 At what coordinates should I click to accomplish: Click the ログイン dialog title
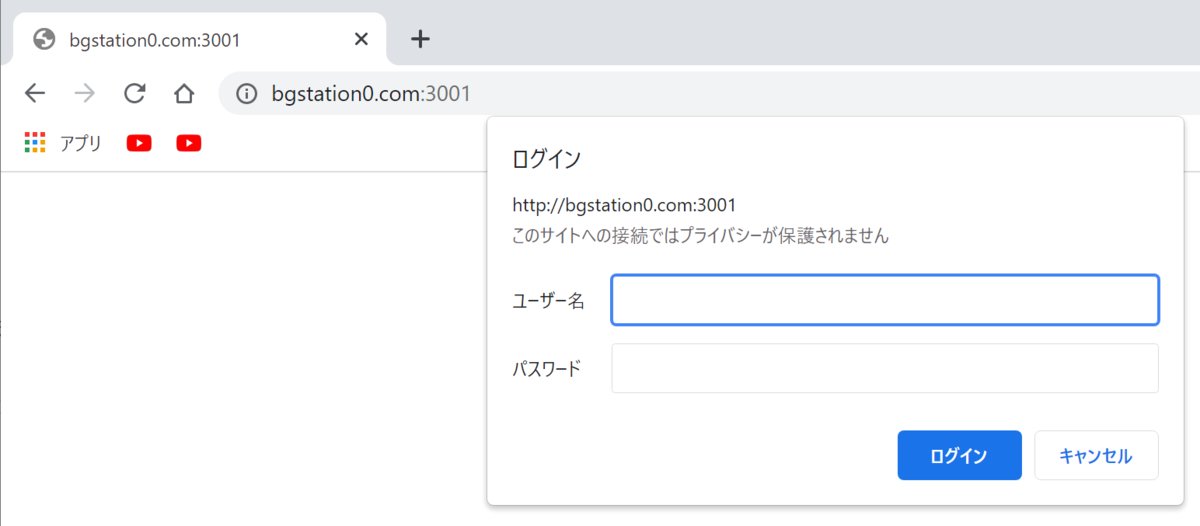coord(546,158)
